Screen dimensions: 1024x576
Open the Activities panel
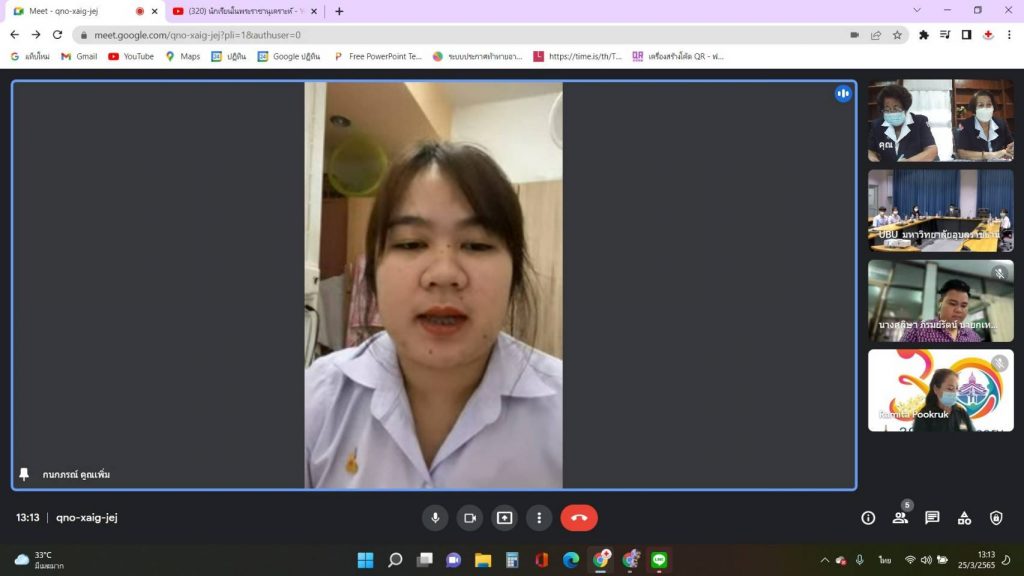point(964,518)
